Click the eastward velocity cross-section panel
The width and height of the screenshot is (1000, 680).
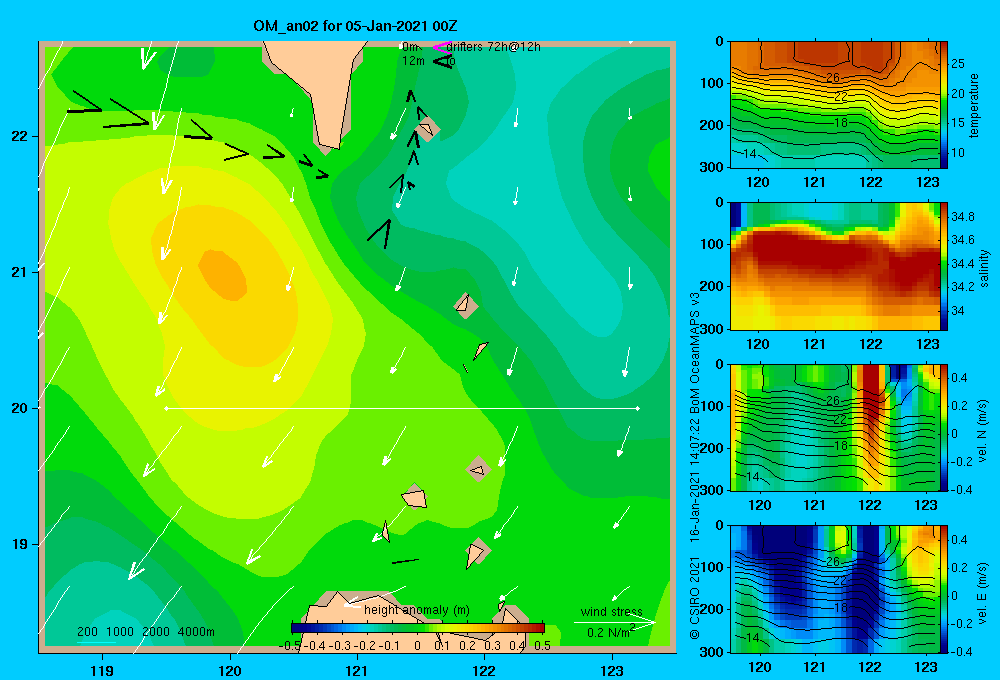[x=834, y=589]
